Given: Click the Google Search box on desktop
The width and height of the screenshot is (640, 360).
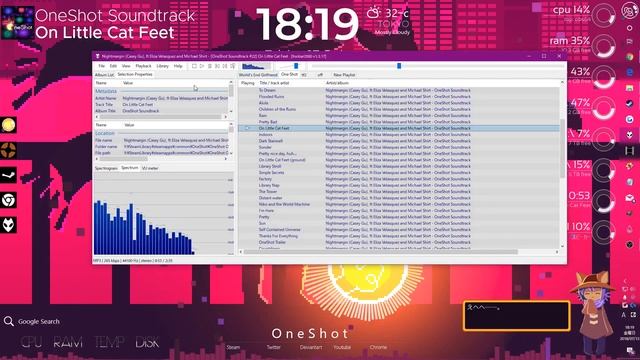Looking at the screenshot, I should [x=32, y=321].
